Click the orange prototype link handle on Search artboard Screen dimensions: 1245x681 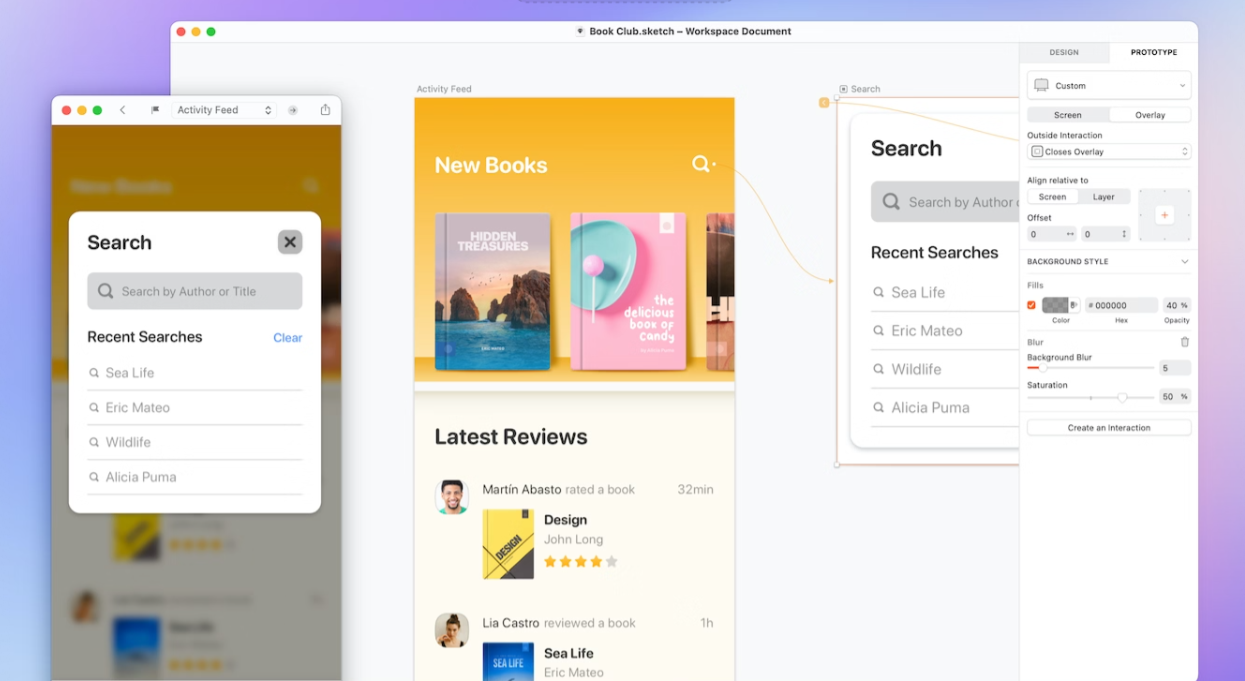pos(824,102)
